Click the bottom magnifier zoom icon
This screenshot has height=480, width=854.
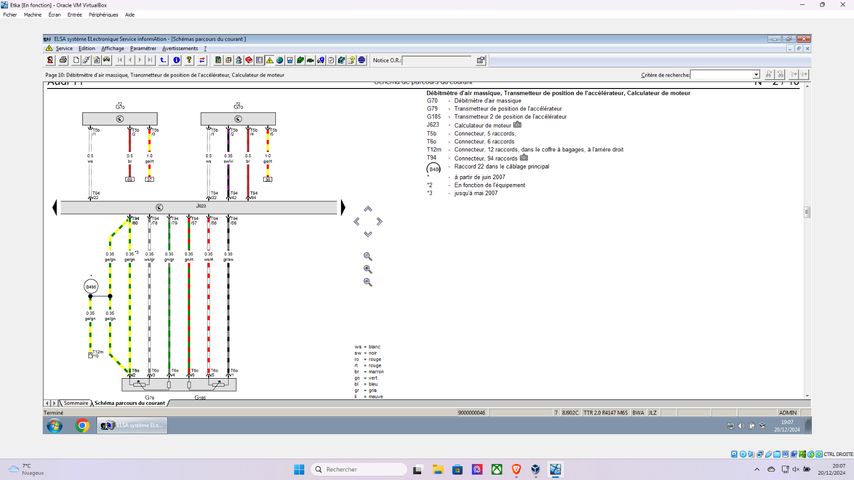coord(368,282)
